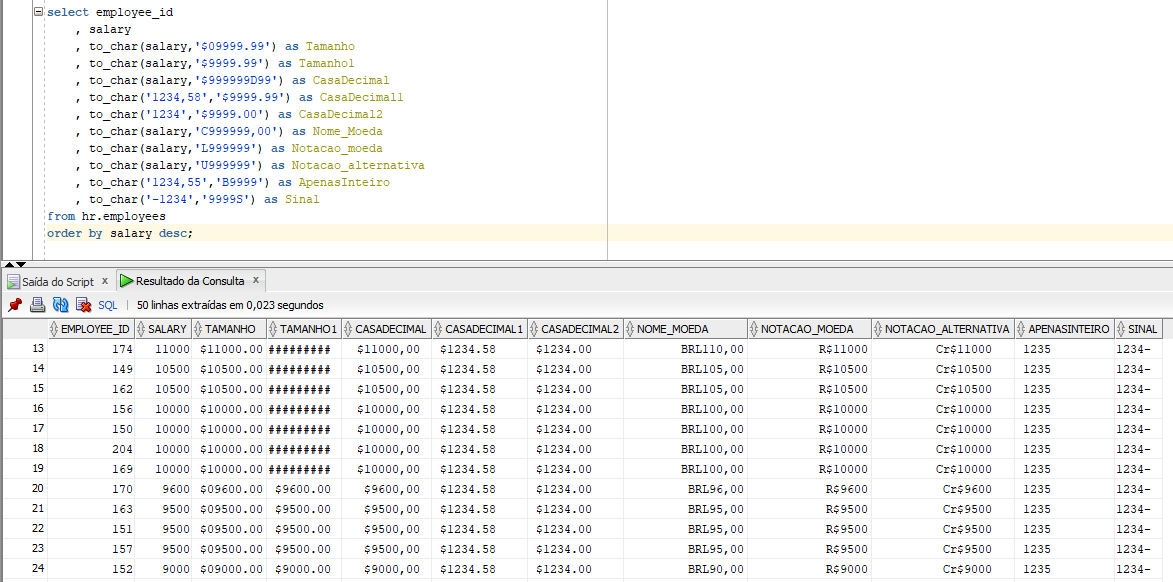Image resolution: width=1173 pixels, height=582 pixels.
Task: Click the Notacao_alternativa alias in editor
Action: tap(358, 165)
